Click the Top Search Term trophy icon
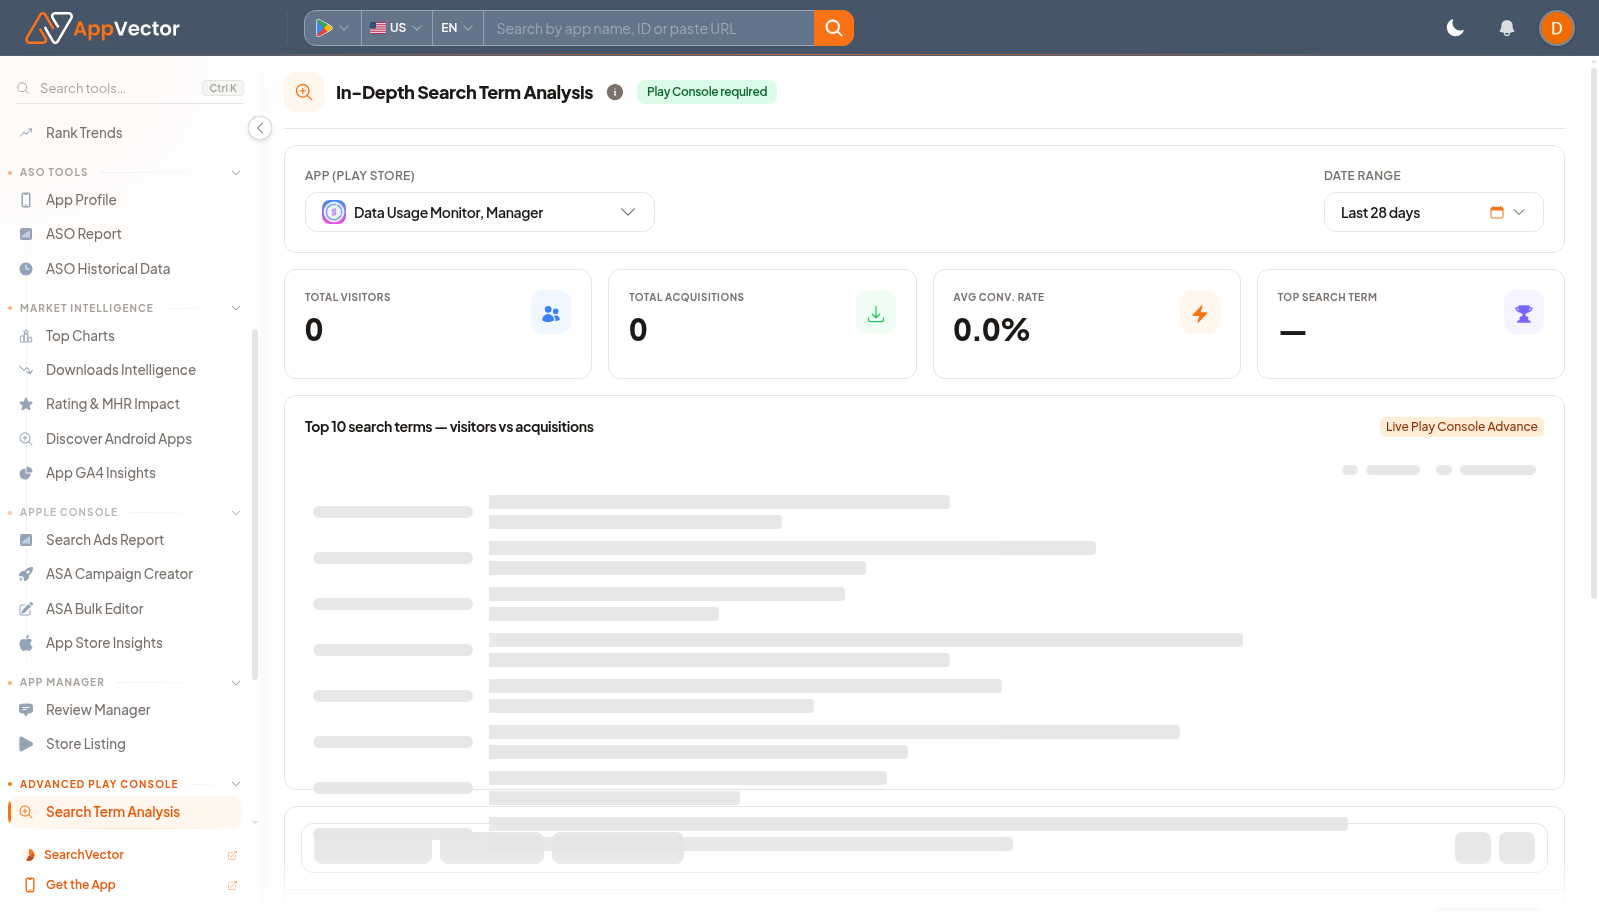 click(1524, 313)
